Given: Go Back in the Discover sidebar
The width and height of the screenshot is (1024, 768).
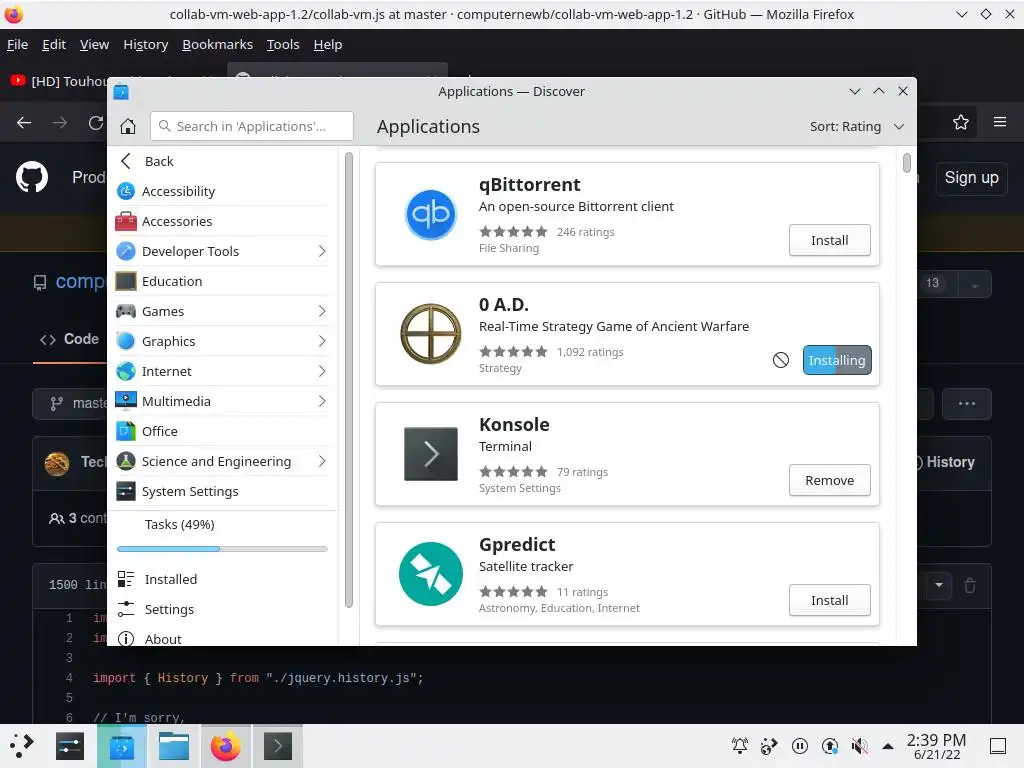Looking at the screenshot, I should [x=222, y=161].
